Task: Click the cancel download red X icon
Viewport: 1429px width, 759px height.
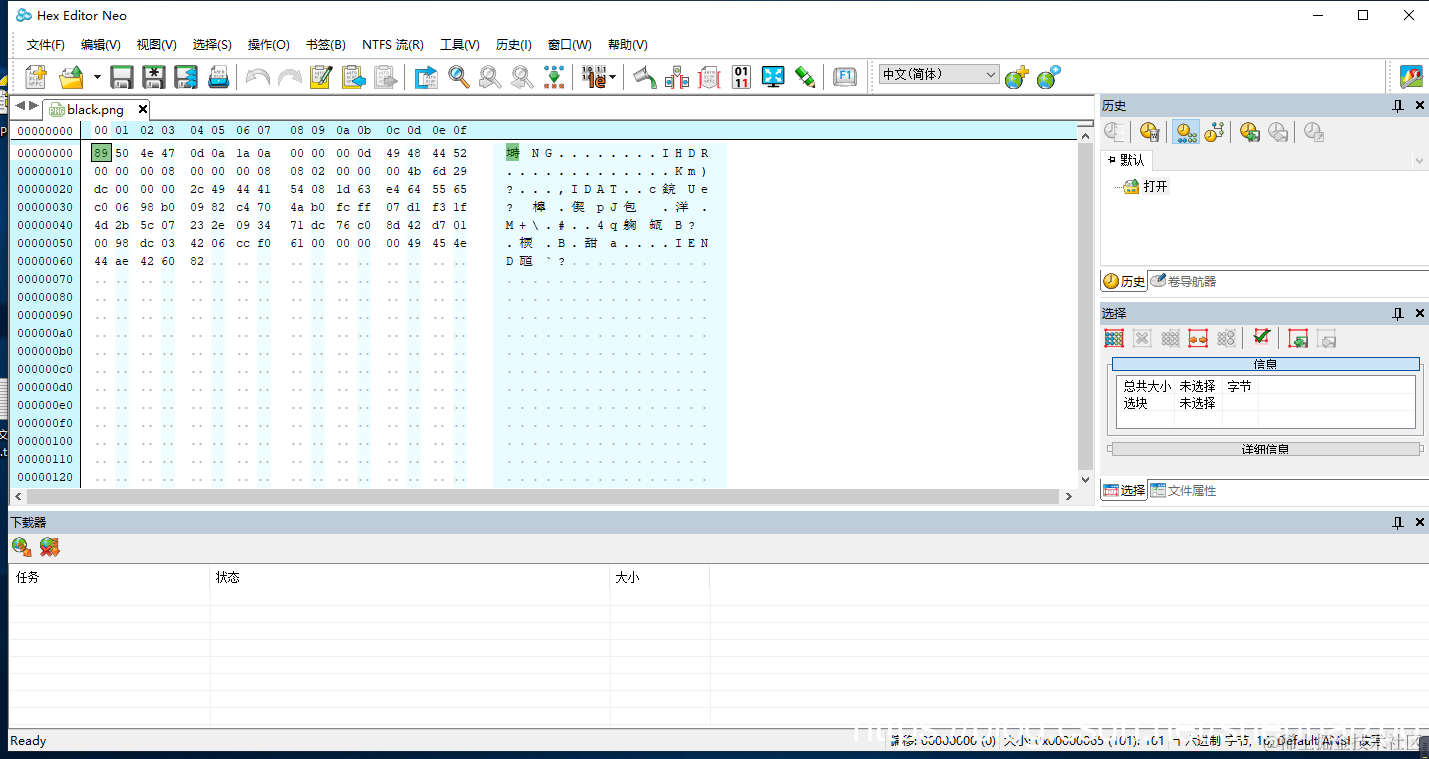Action: (49, 547)
